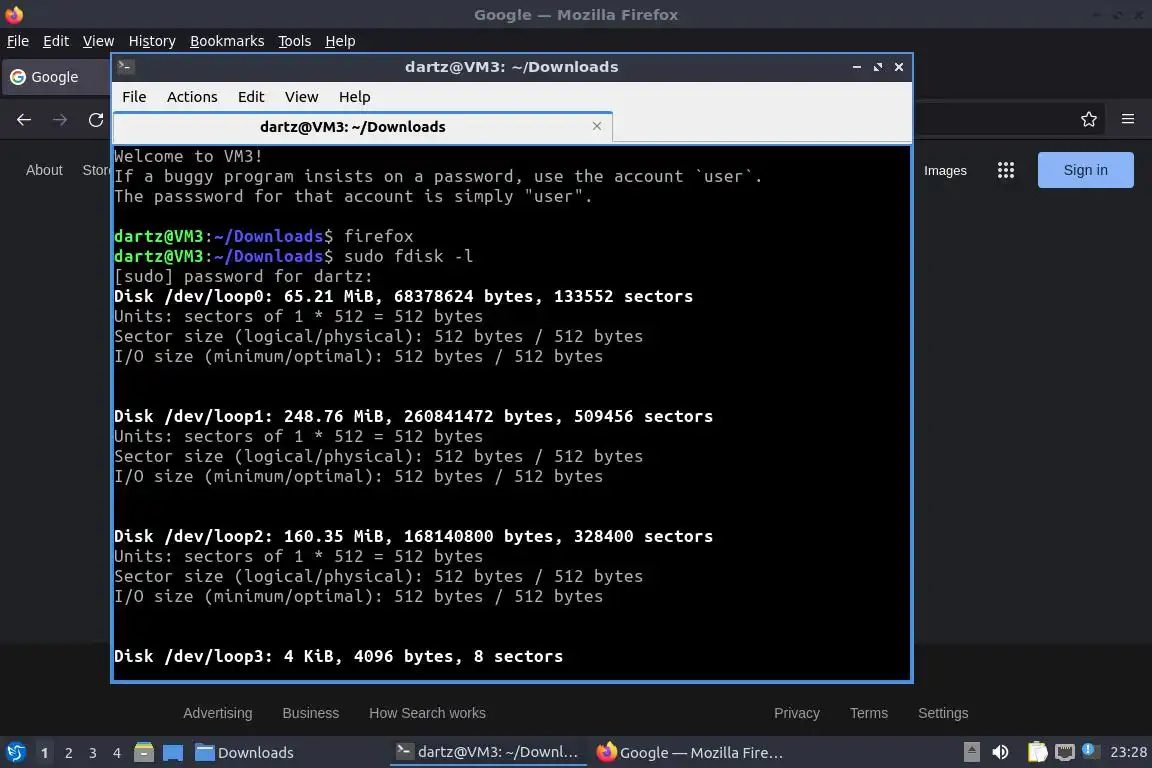The height and width of the screenshot is (768, 1152).
Task: Click the show desktop panel icon
Action: pyautogui.click(x=173, y=753)
